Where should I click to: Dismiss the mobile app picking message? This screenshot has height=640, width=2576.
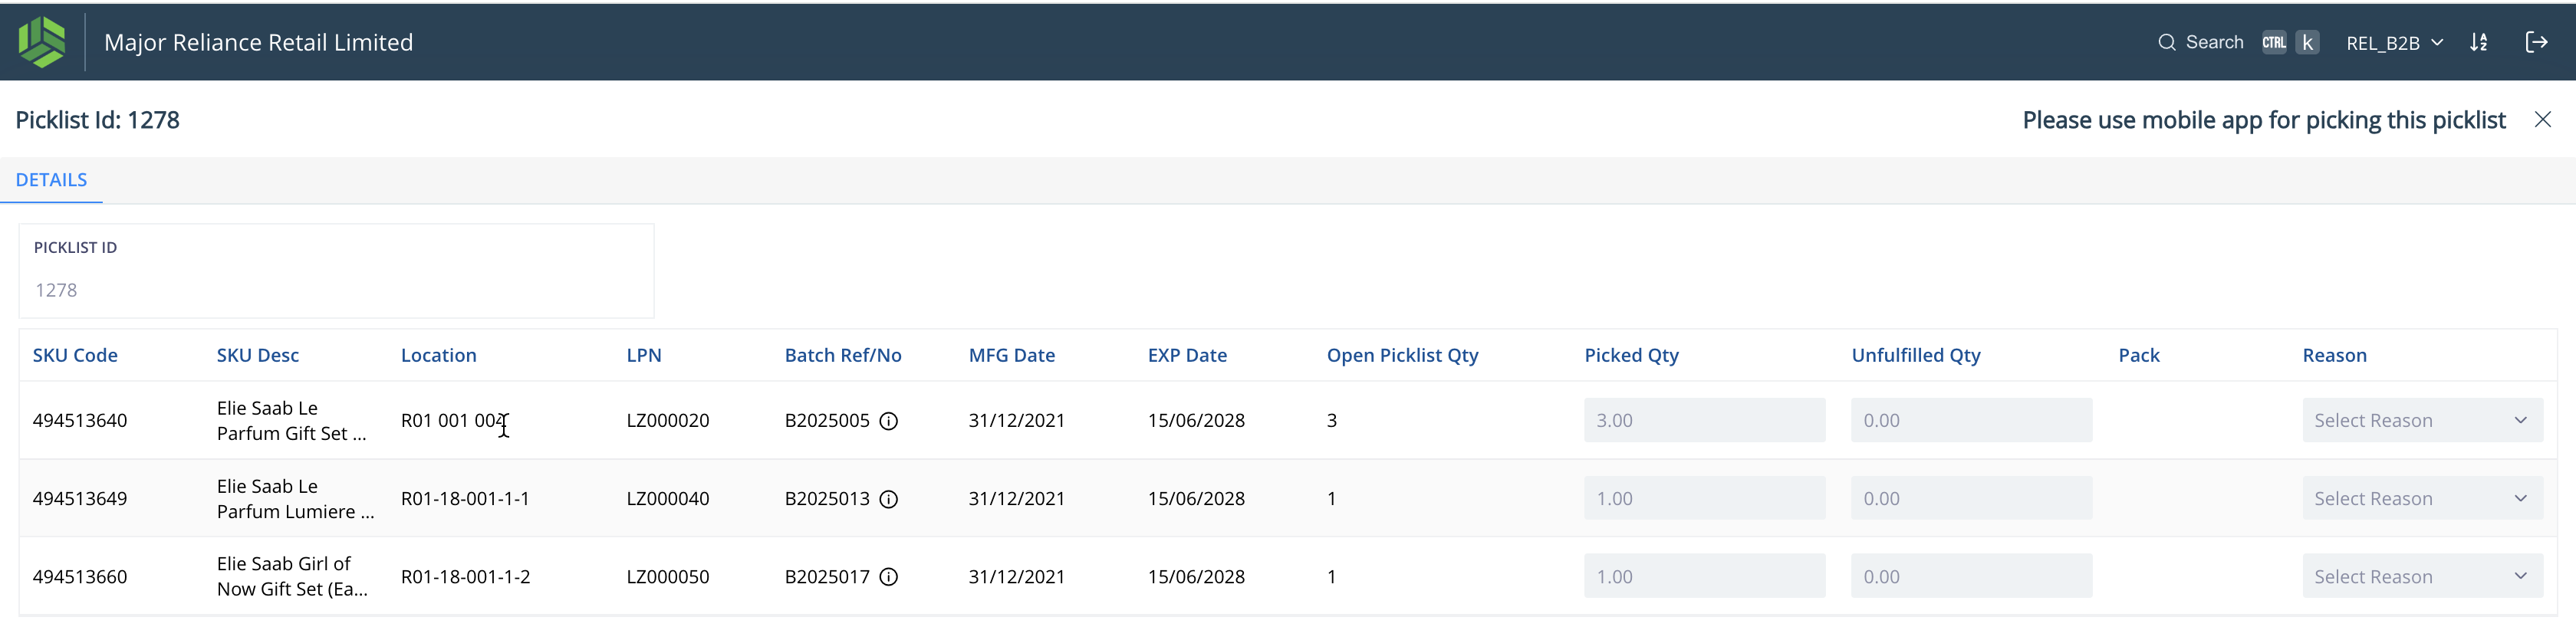(2543, 120)
